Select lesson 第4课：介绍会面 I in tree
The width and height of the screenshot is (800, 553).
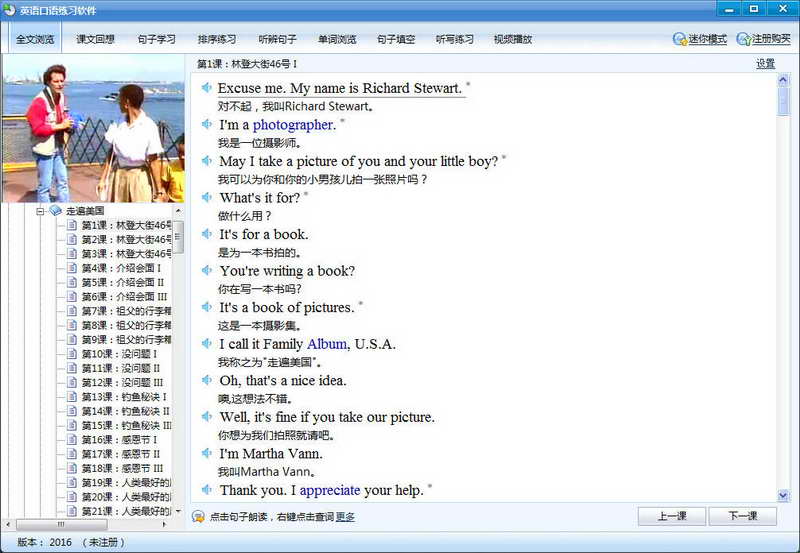[121, 268]
